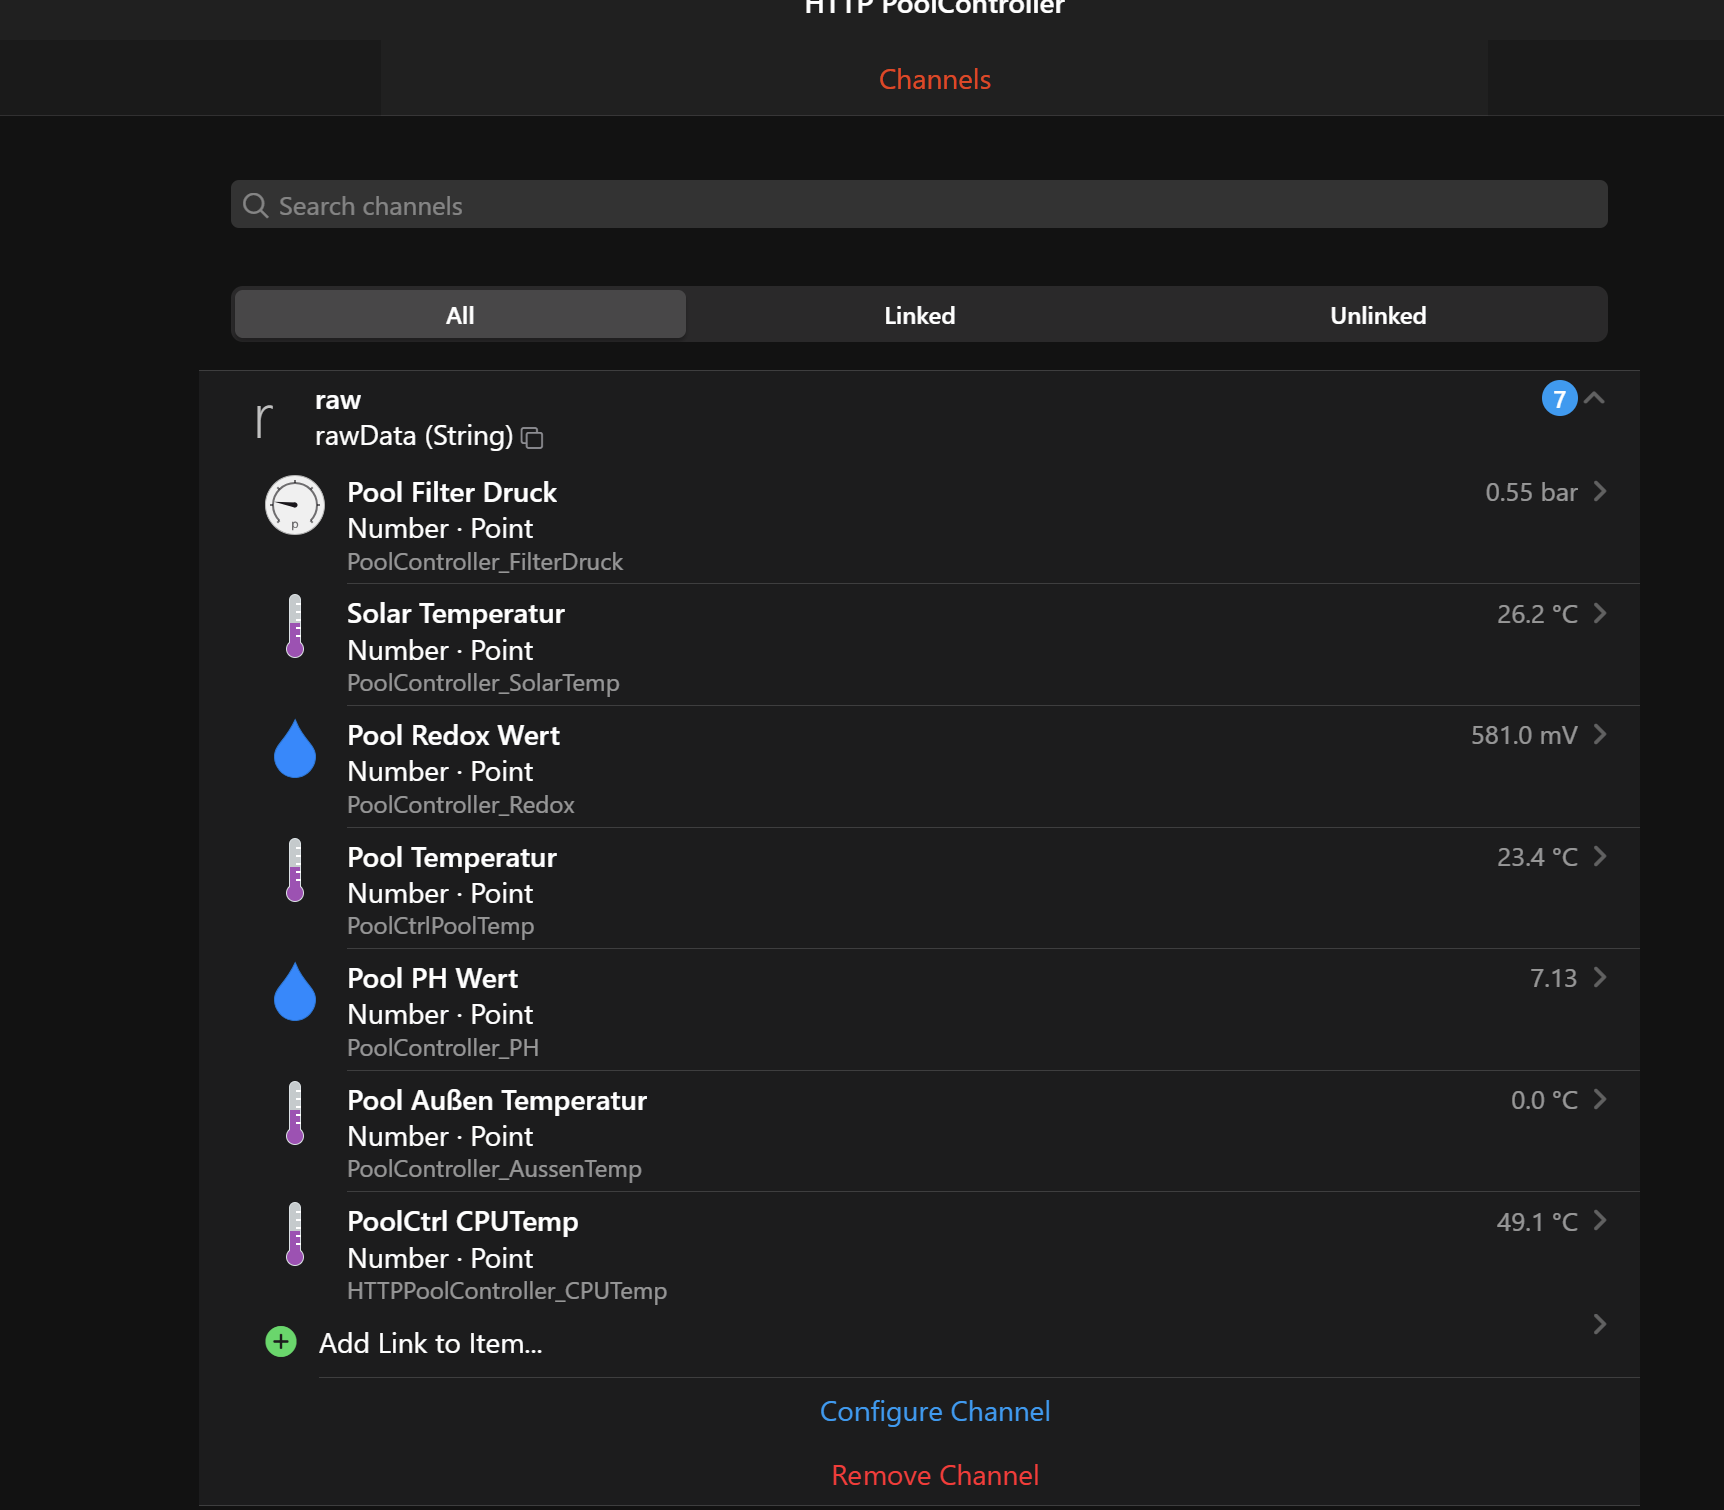
Task: Click the pressure gauge icon for Pool Filter Druck
Action: [294, 505]
